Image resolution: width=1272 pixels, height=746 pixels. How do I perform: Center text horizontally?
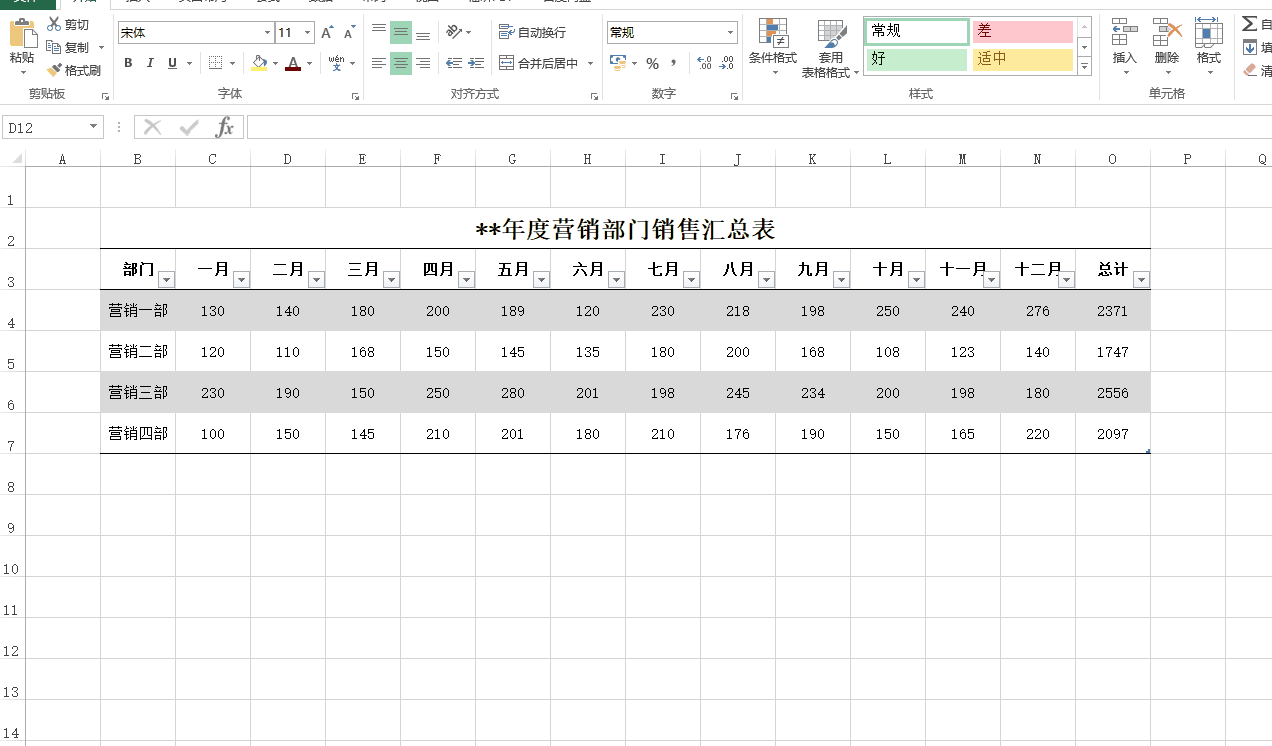coord(401,63)
